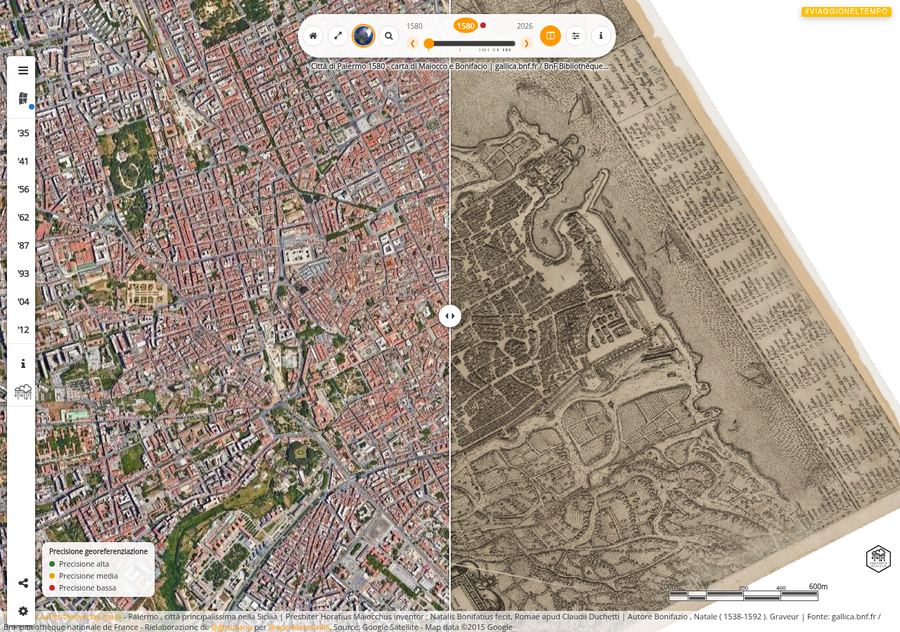Click the 2026 end year label
This screenshot has height=632, width=900.
tap(525, 26)
